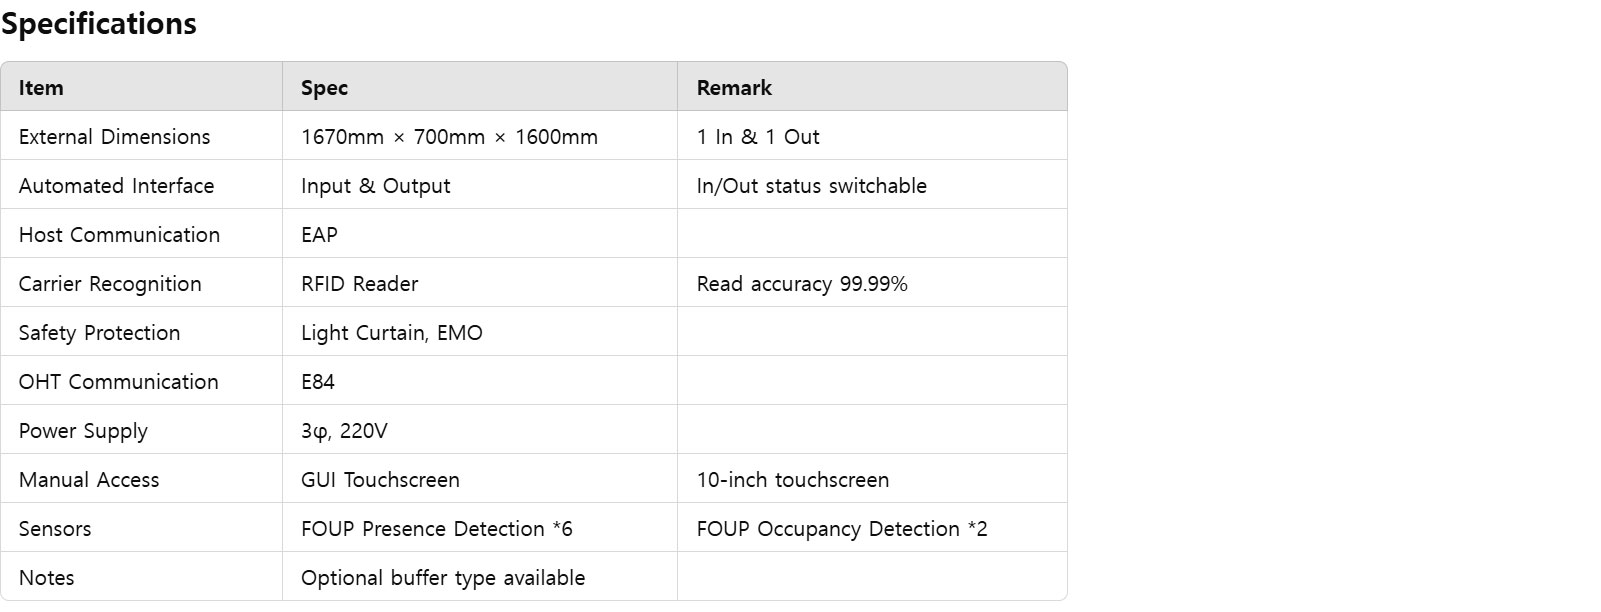
Task: Click FOUP Presence Detection *6 cell
Action: coord(480,528)
